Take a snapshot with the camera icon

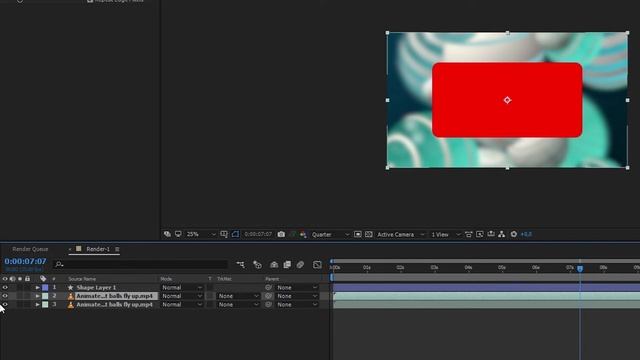[x=281, y=234]
